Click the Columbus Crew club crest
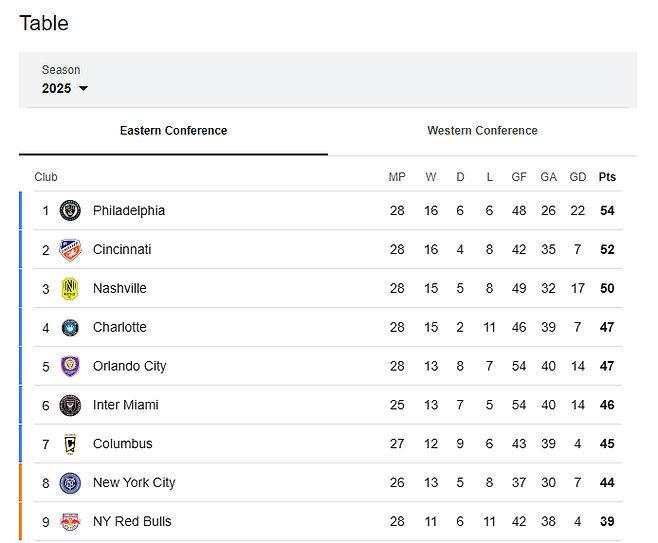The height and width of the screenshot is (543, 658). pos(69,444)
